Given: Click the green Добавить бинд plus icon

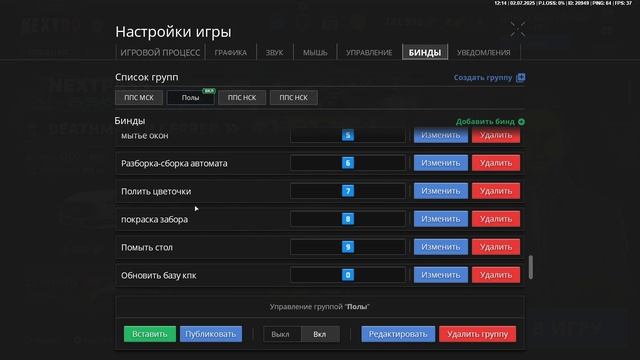Looking at the screenshot, I should (521, 122).
